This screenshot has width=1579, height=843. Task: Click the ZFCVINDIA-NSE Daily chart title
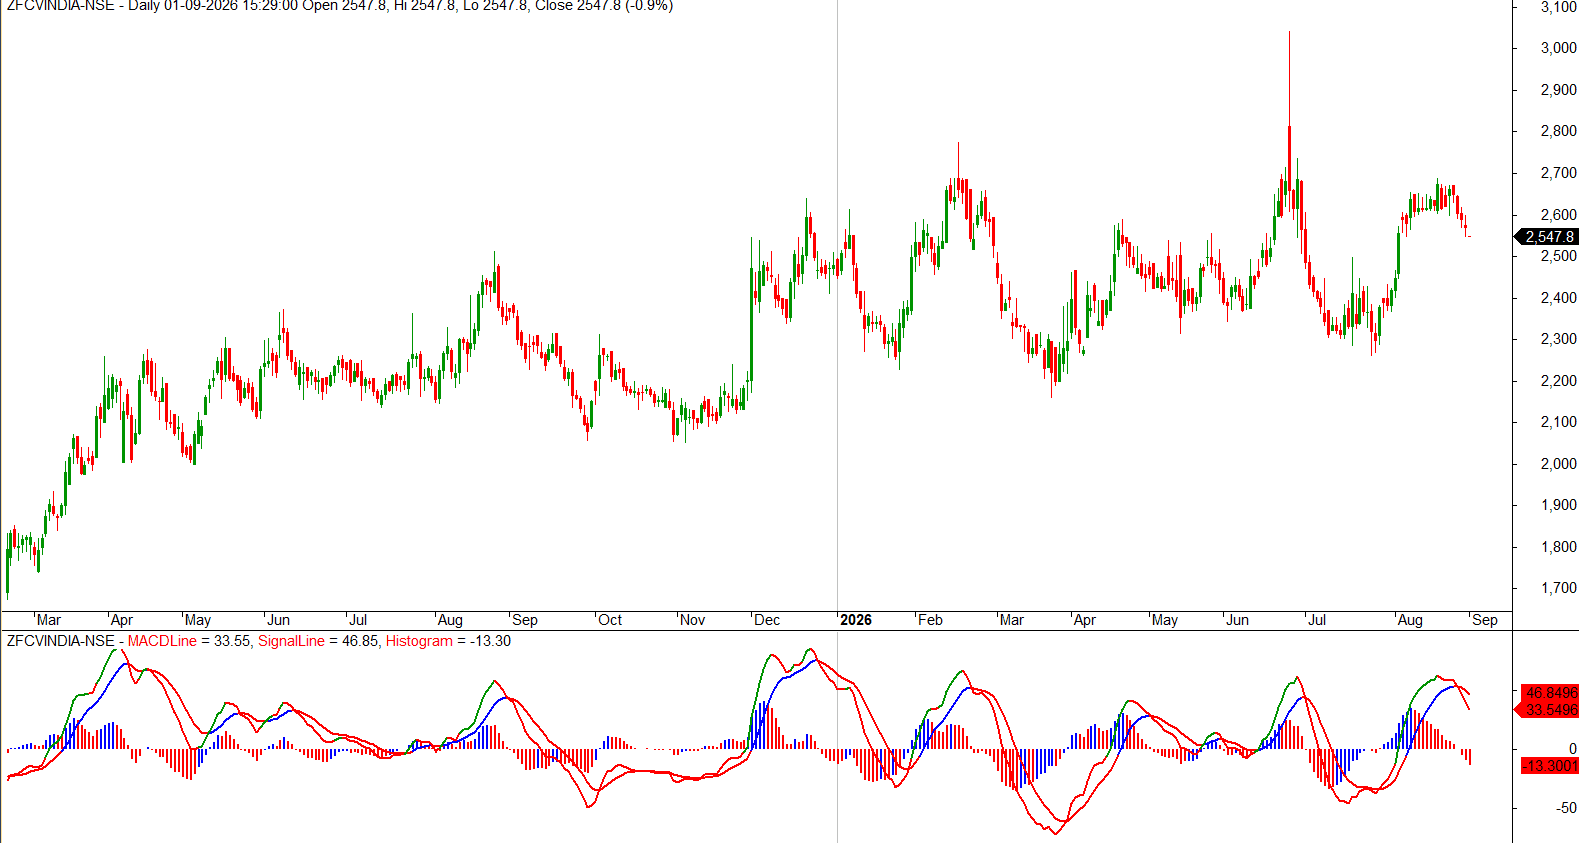tap(340, 6)
